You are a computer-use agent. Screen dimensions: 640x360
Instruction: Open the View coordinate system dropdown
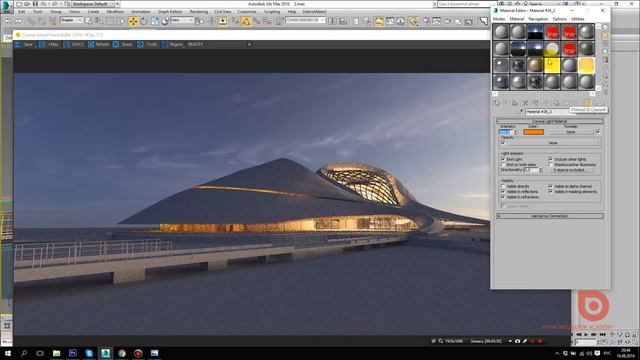(182, 20)
